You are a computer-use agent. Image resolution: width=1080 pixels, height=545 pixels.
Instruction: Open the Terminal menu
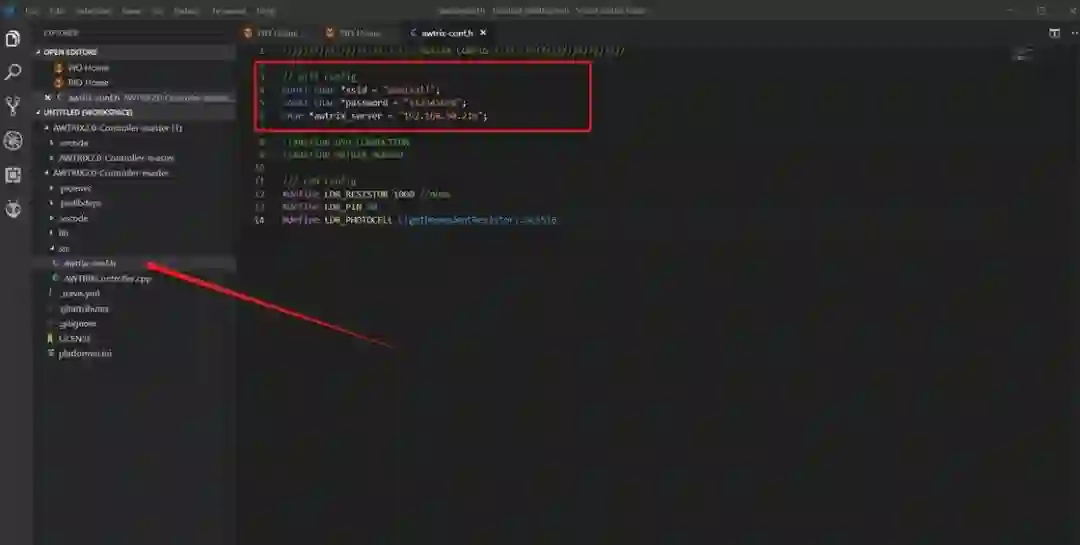[x=229, y=11]
